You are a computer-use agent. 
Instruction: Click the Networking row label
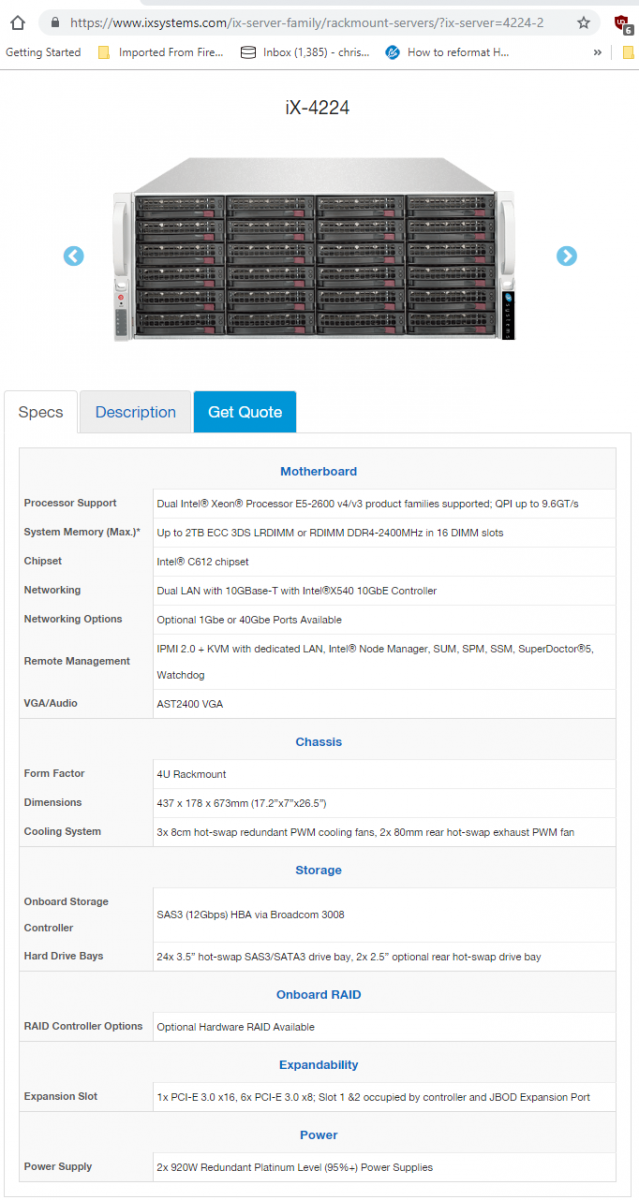[52, 590]
